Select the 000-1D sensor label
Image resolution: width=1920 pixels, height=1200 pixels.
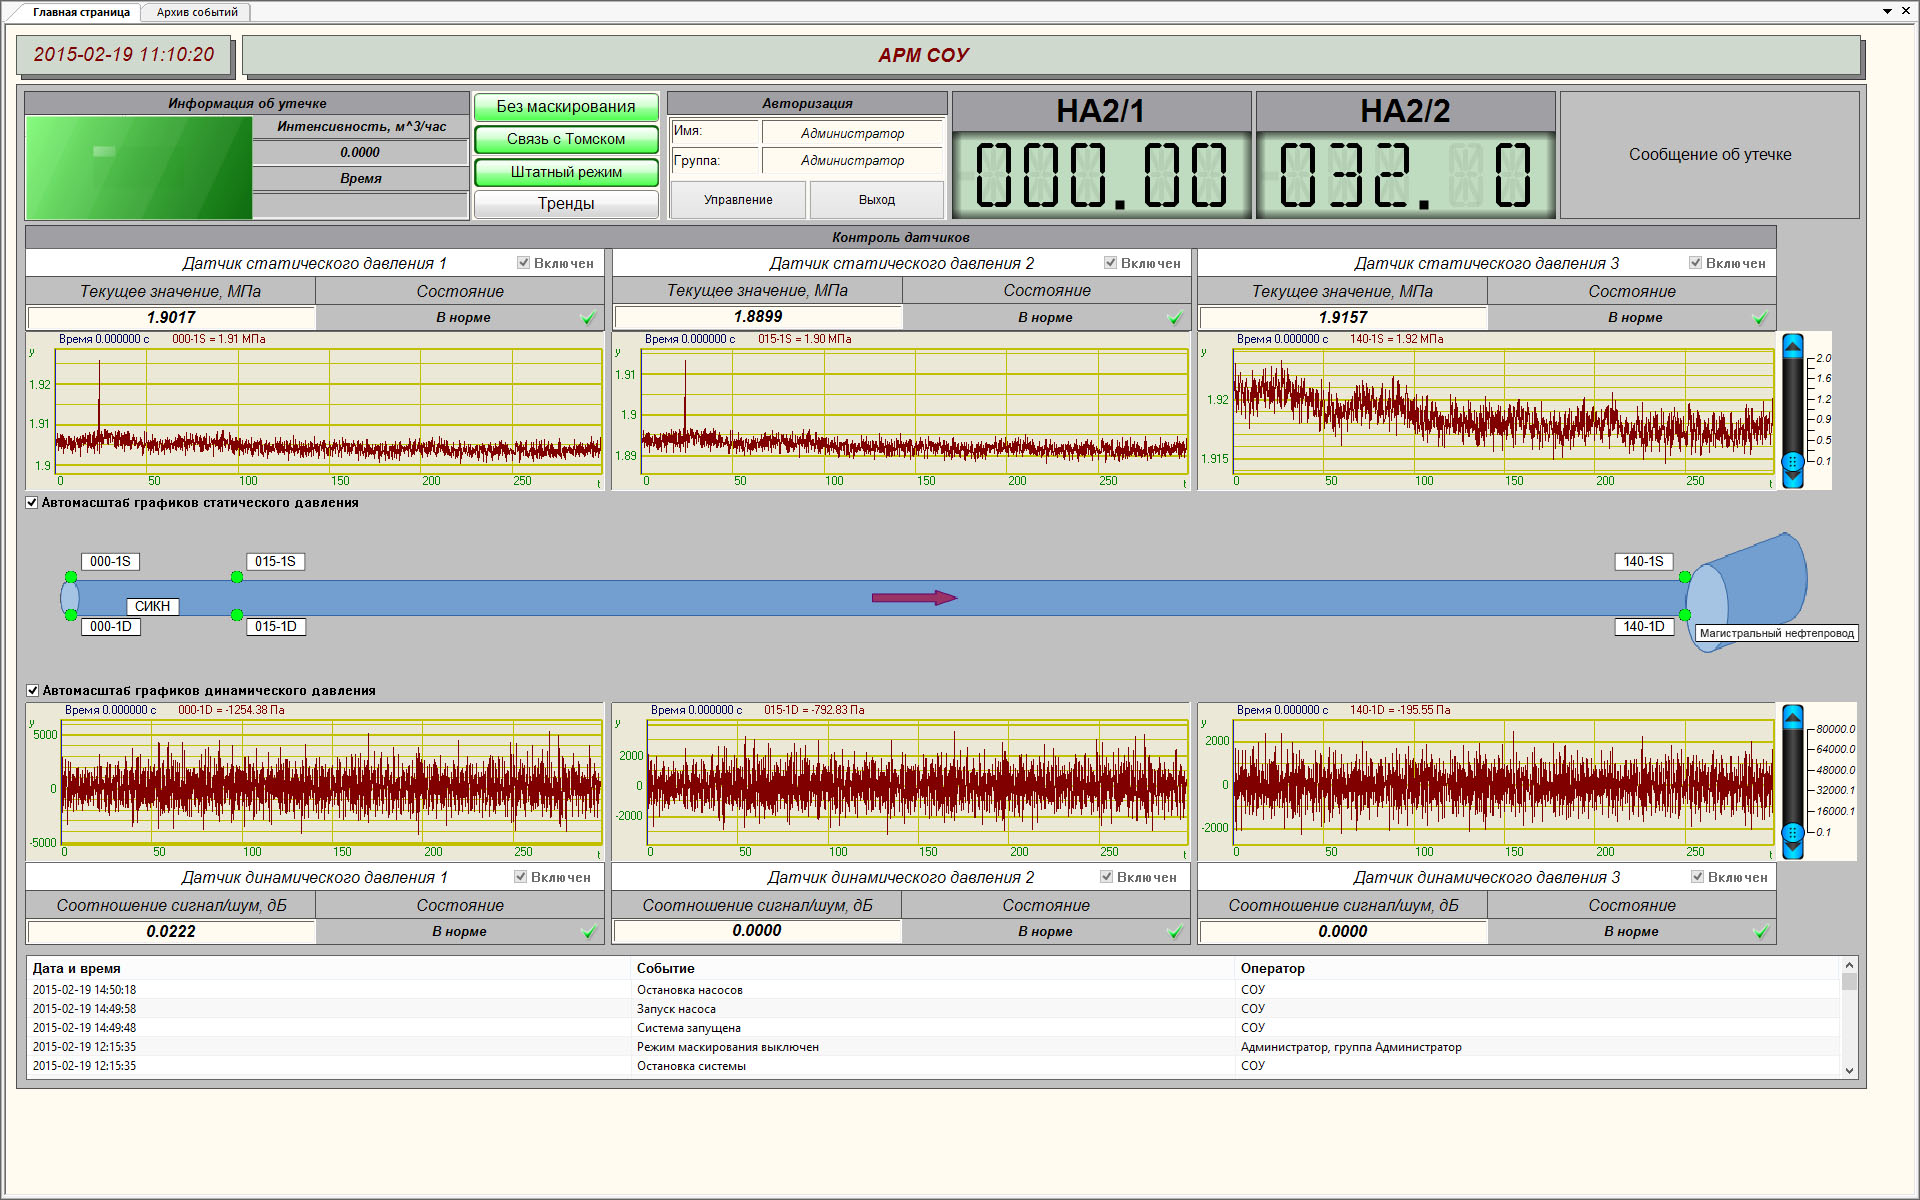[x=110, y=627]
